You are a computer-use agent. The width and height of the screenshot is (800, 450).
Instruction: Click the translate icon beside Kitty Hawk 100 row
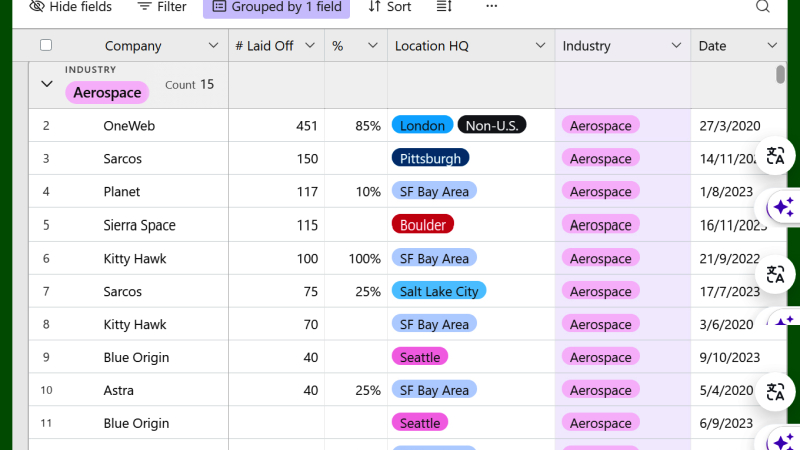click(775, 274)
